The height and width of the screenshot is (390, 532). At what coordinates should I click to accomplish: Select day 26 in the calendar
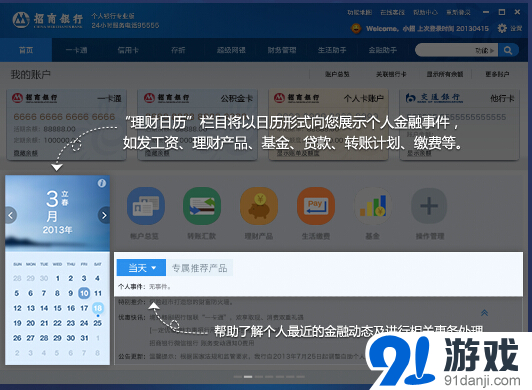(x=17, y=338)
